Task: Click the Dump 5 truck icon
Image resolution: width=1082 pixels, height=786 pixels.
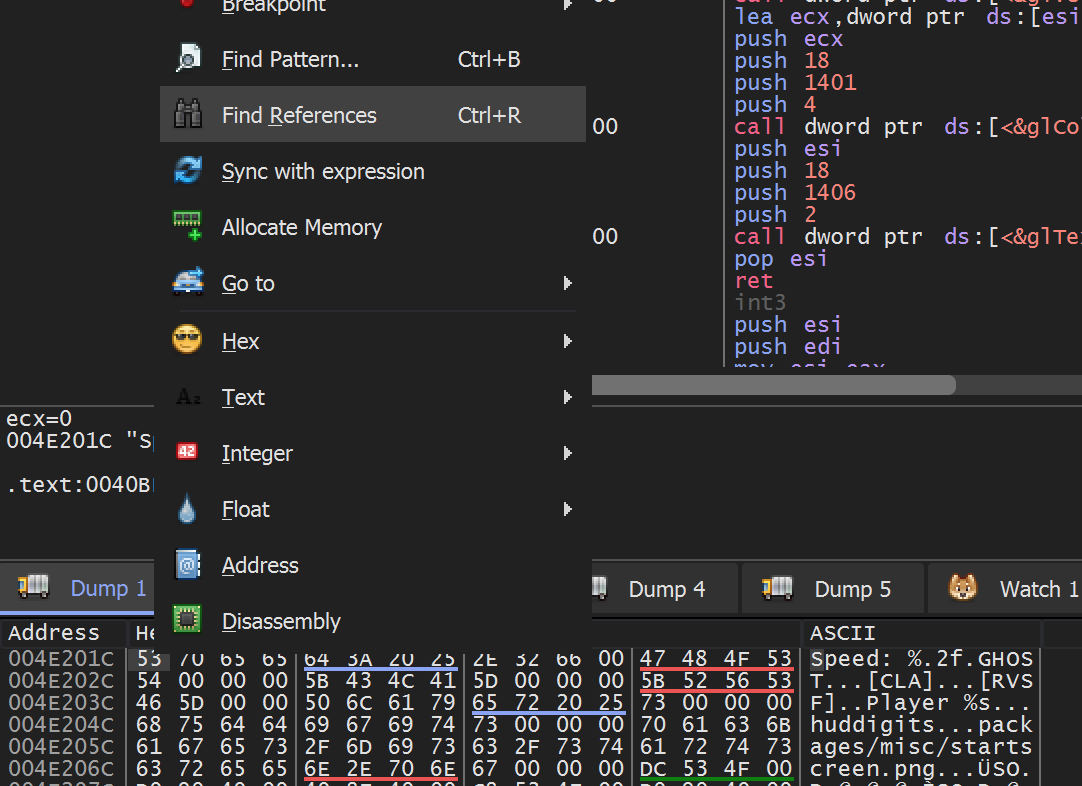Action: tap(777, 589)
